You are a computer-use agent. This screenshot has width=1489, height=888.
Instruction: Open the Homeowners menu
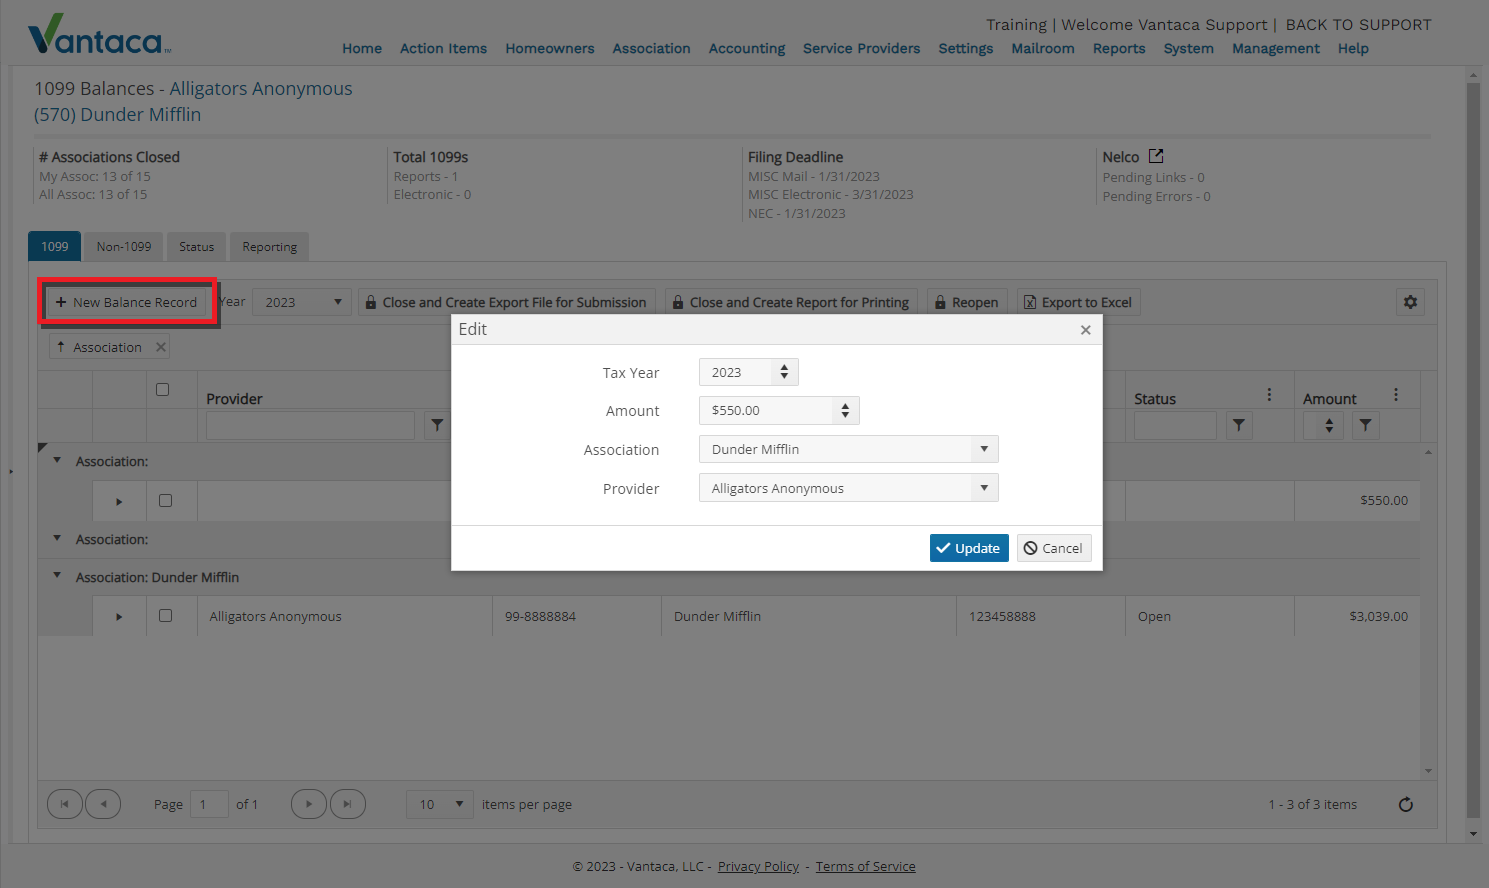pos(550,48)
